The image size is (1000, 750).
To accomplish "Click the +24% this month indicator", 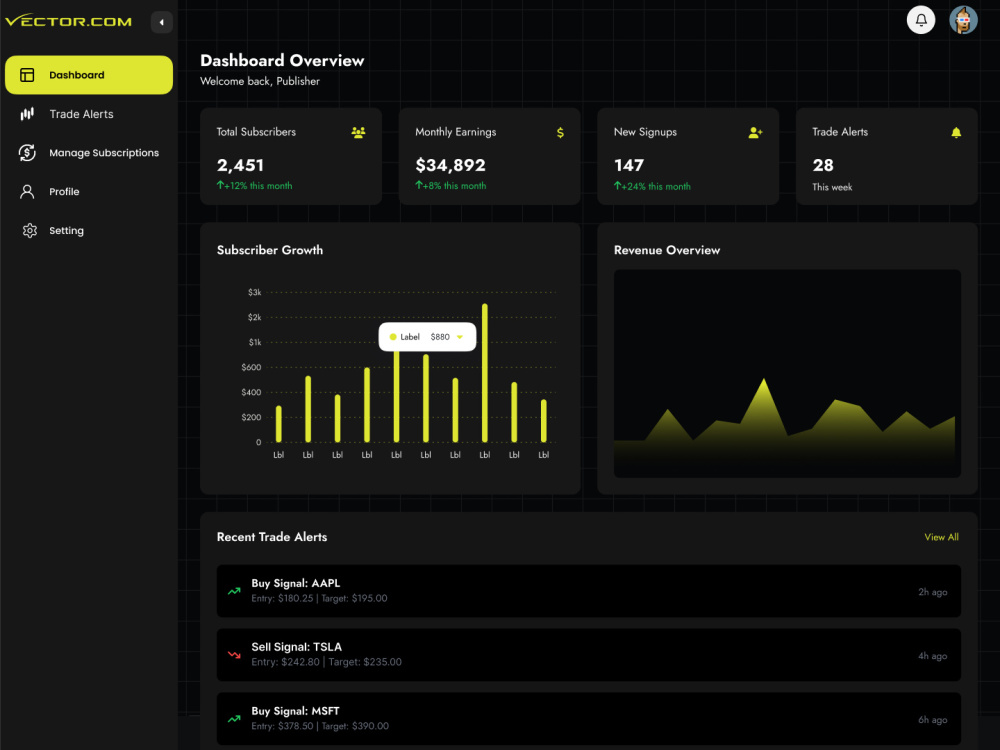I will click(652, 186).
